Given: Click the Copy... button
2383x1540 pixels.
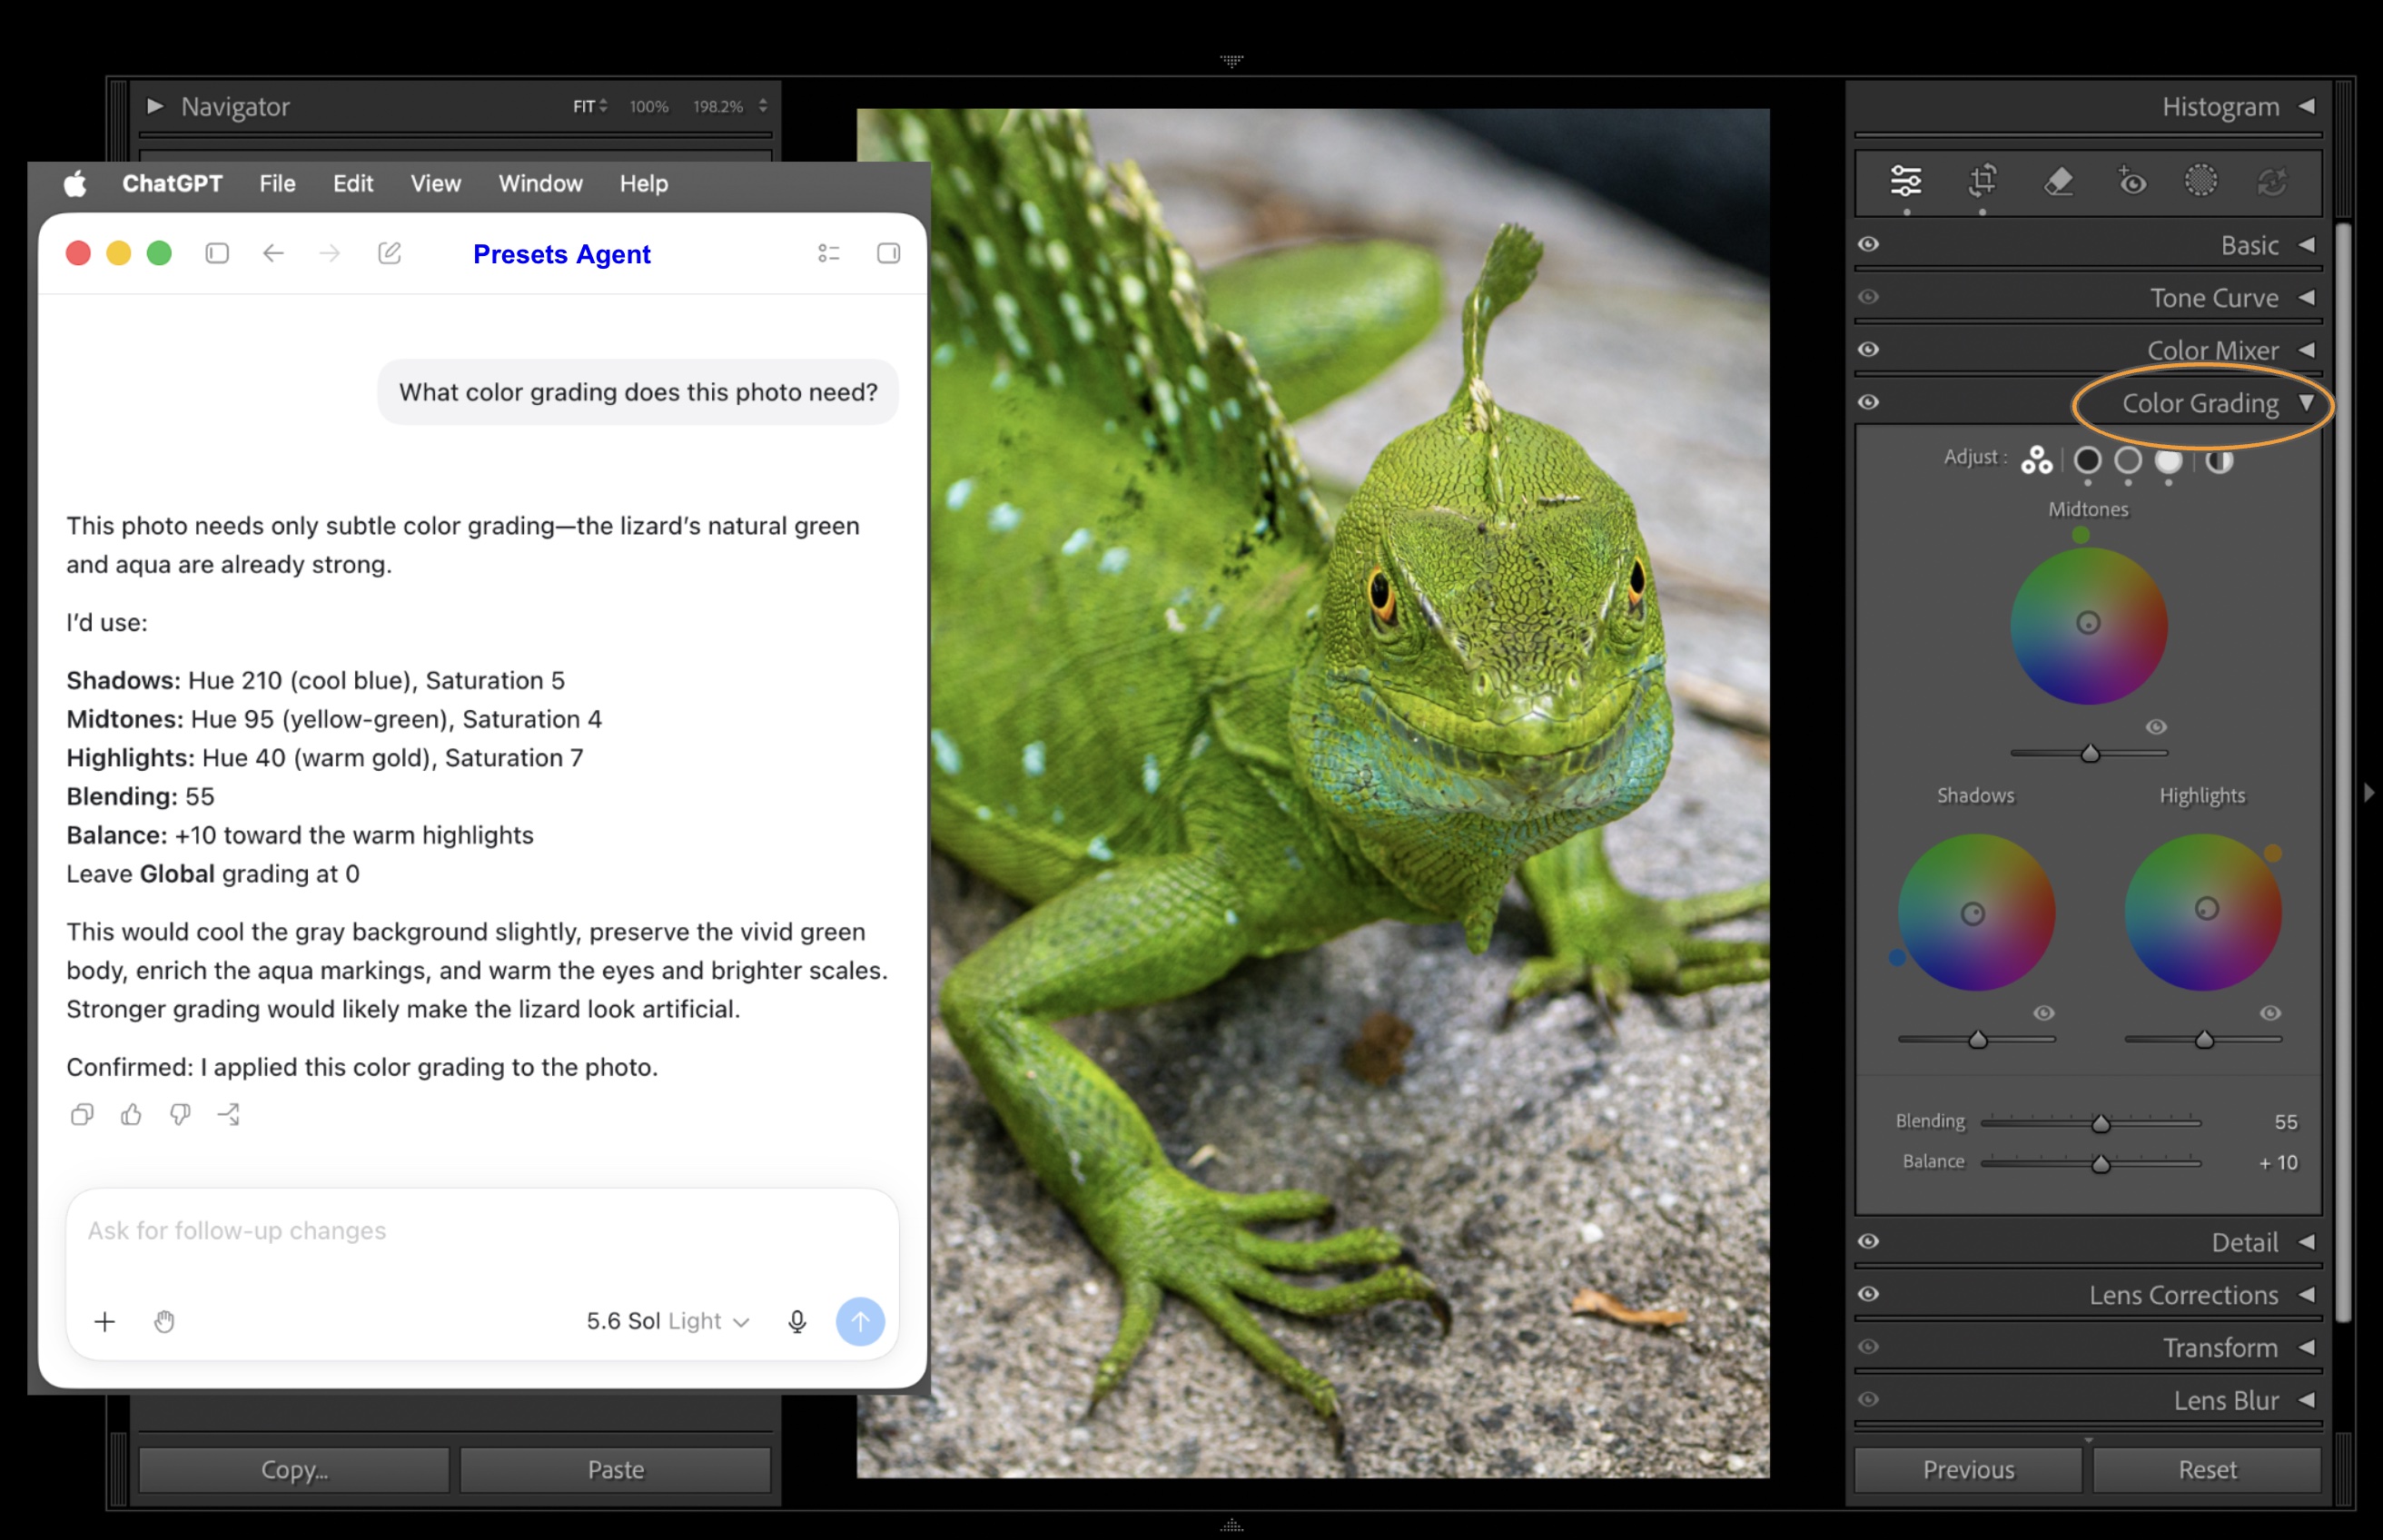Looking at the screenshot, I should pos(294,1470).
